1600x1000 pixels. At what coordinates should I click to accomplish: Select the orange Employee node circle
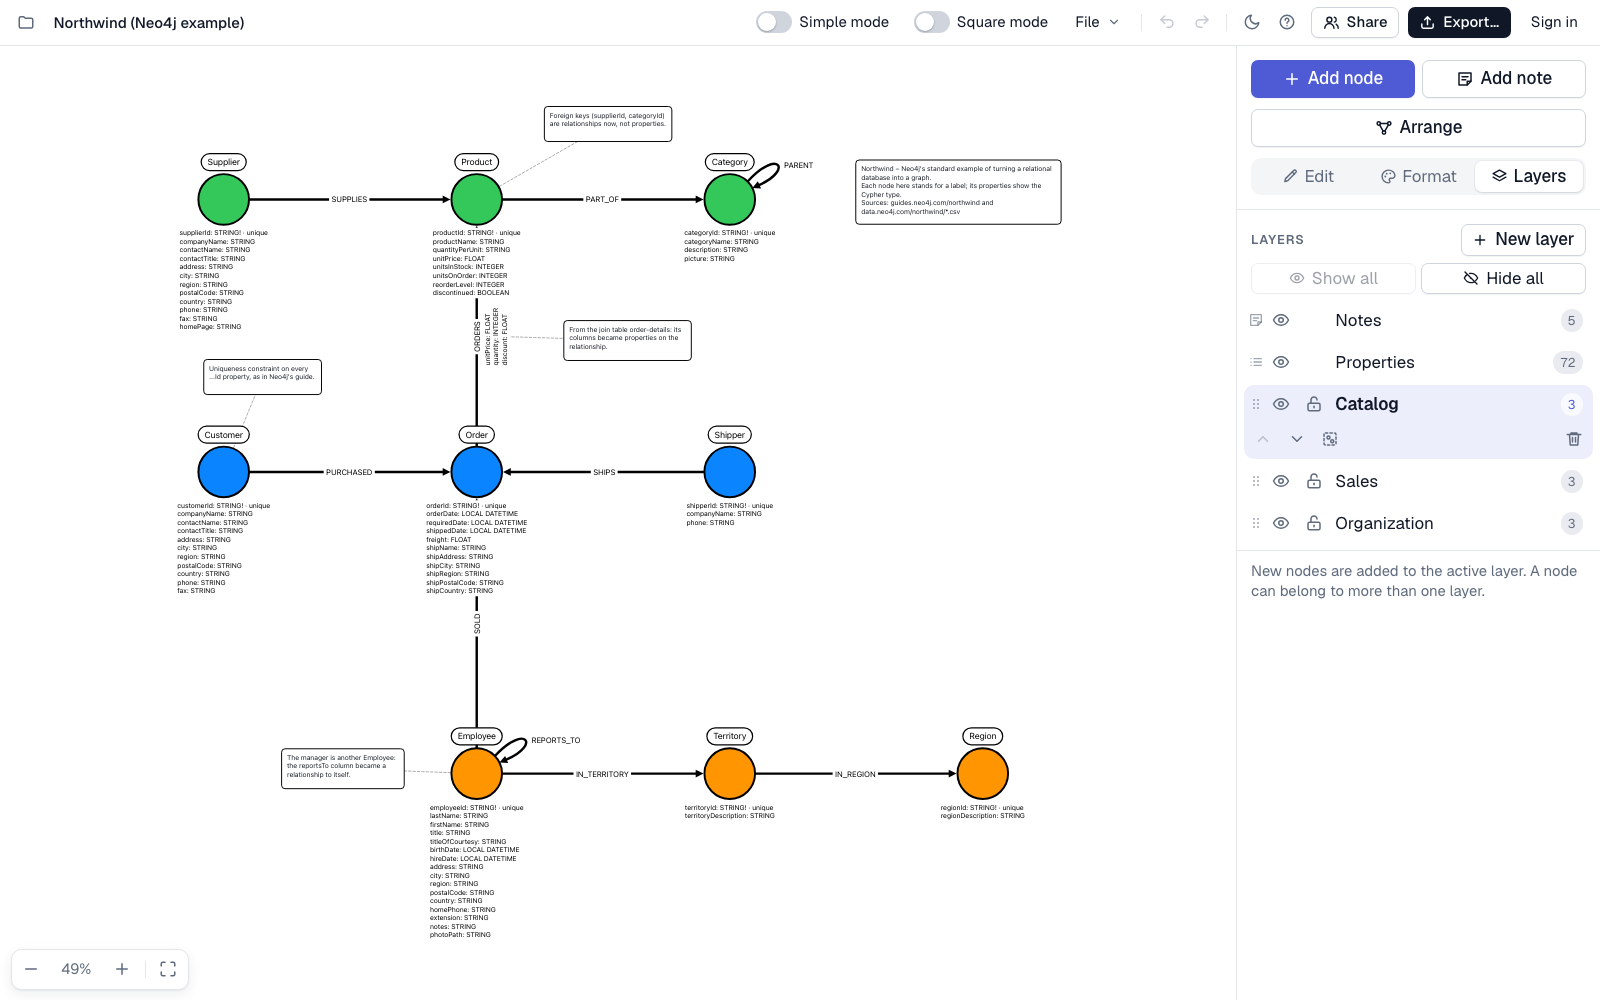click(x=477, y=773)
